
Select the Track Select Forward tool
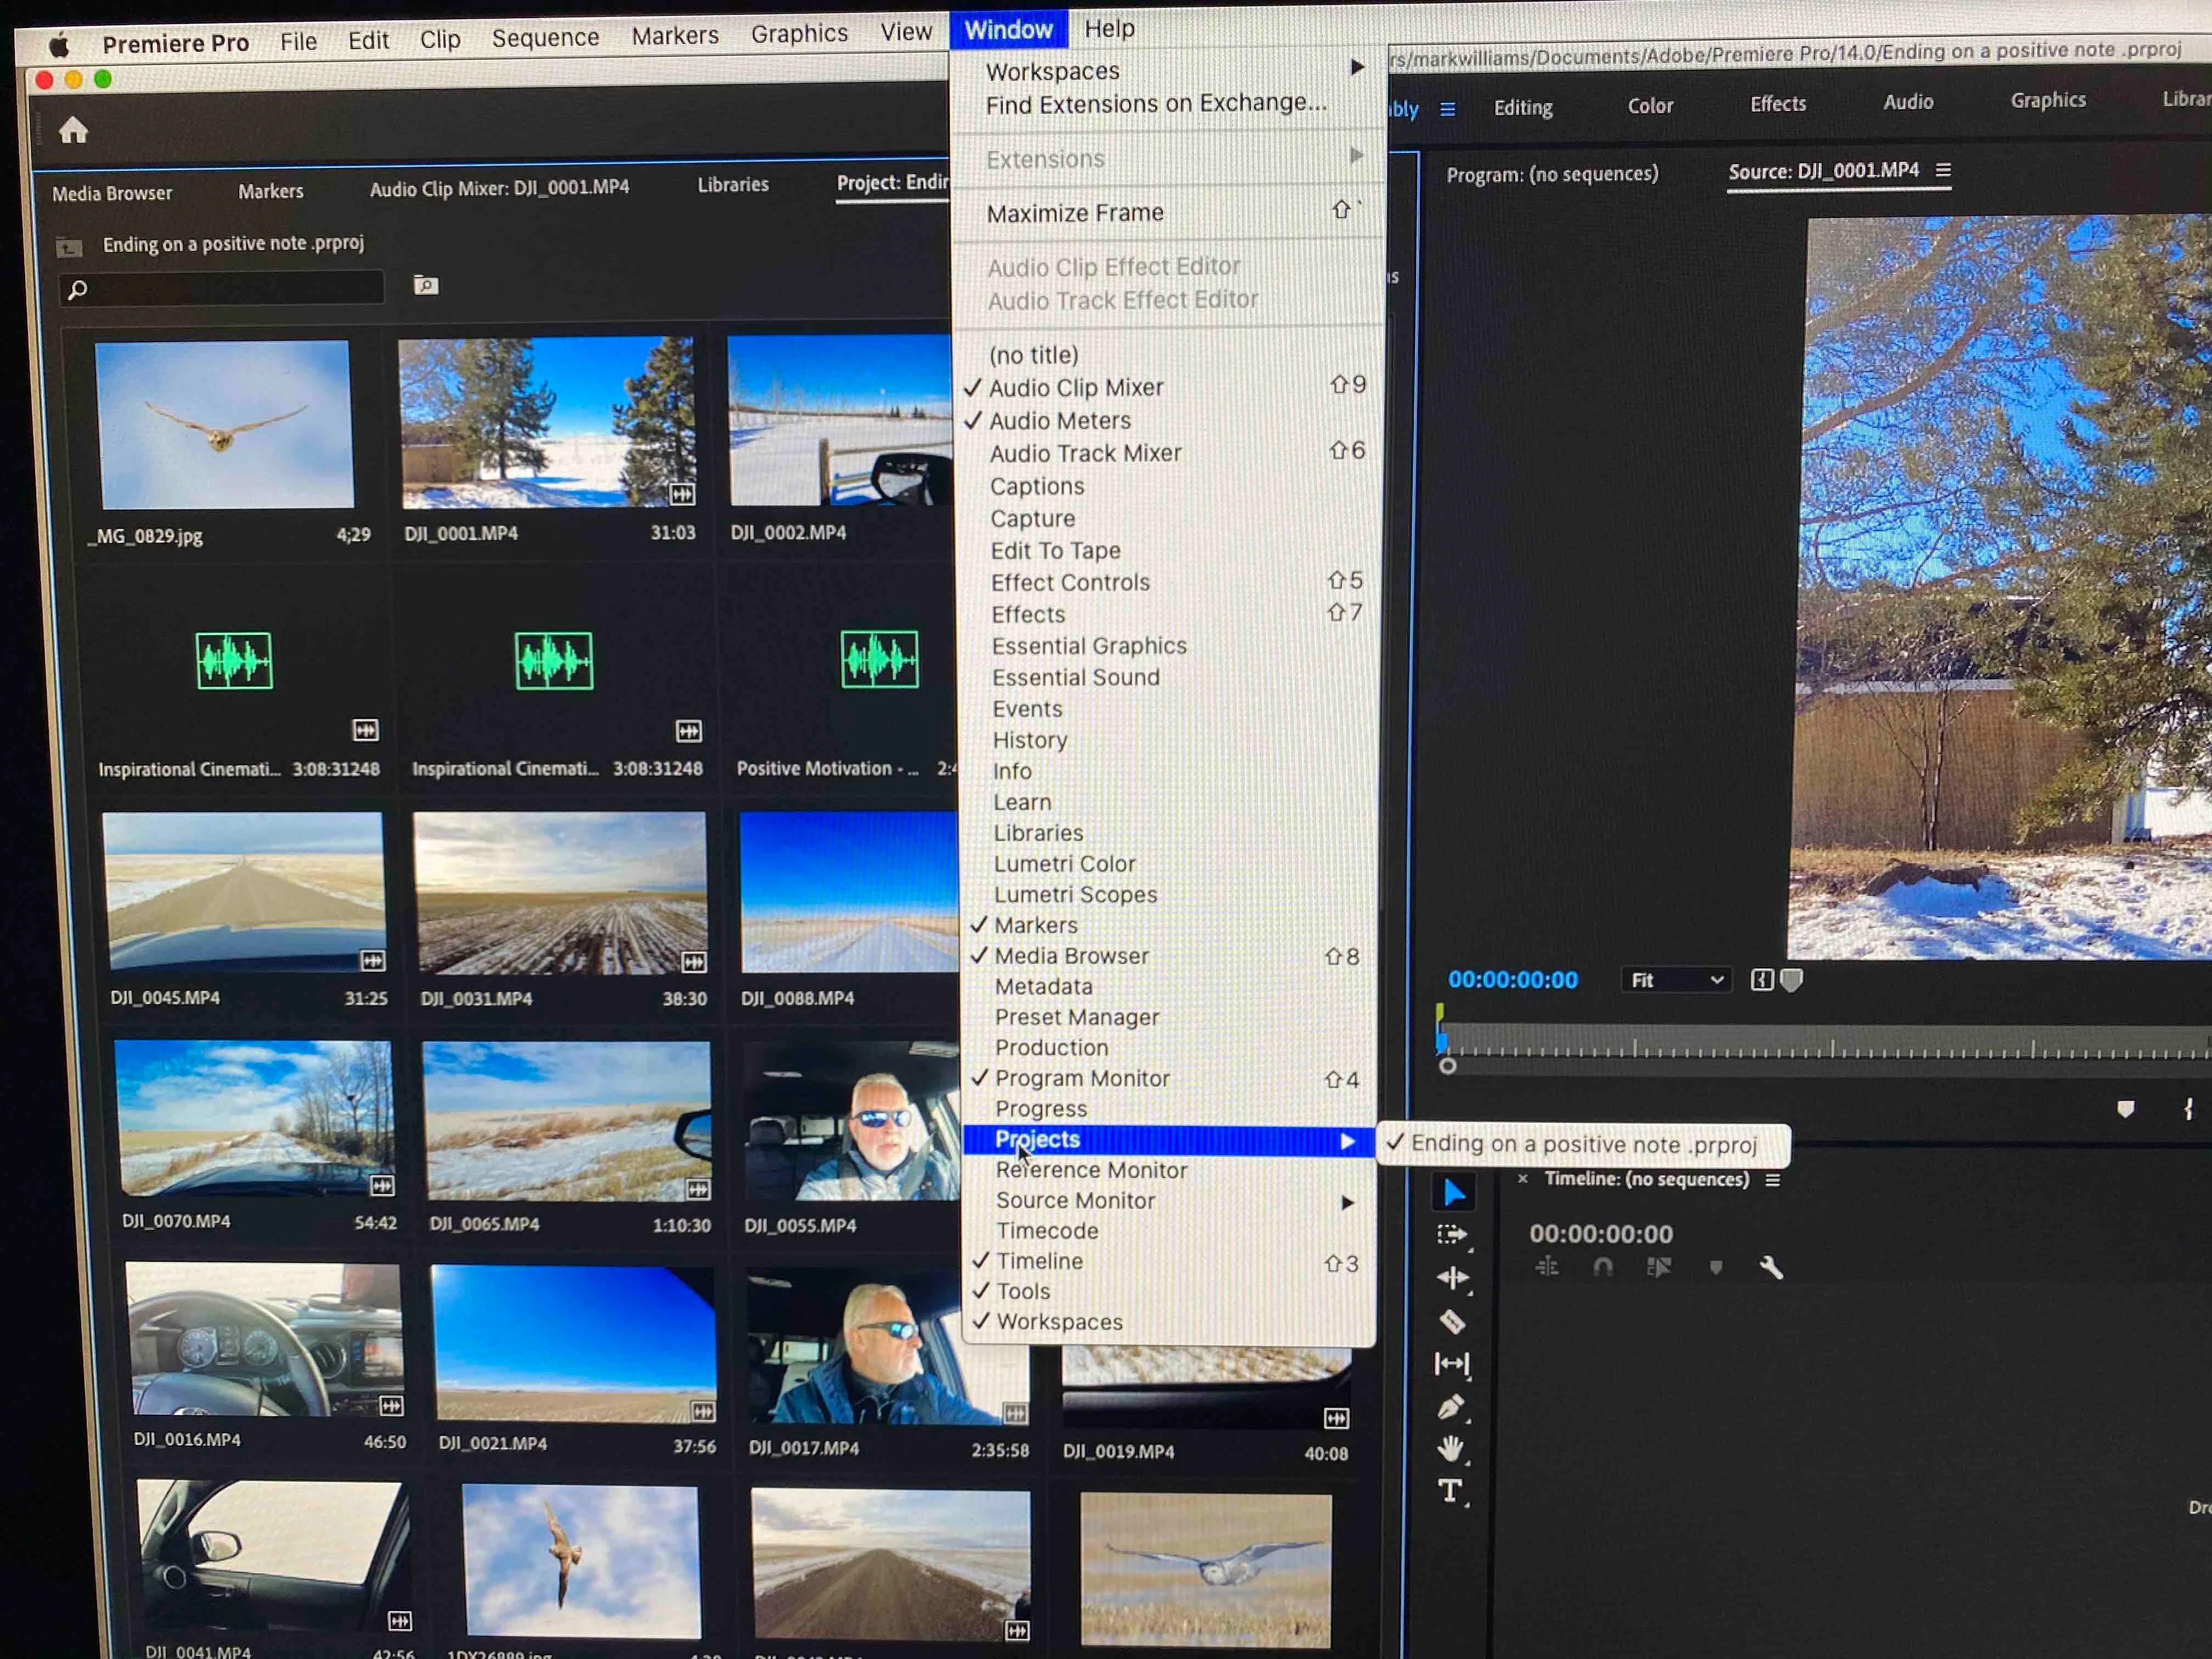click(x=1452, y=1235)
